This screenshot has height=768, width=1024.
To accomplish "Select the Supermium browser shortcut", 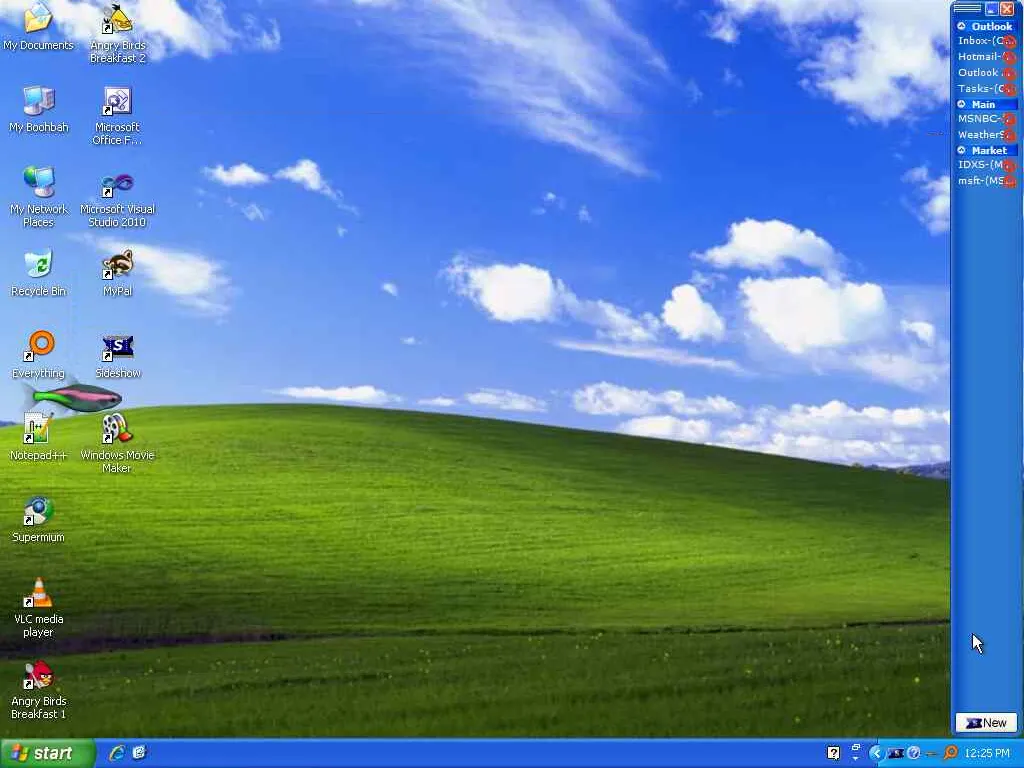I will point(38,519).
